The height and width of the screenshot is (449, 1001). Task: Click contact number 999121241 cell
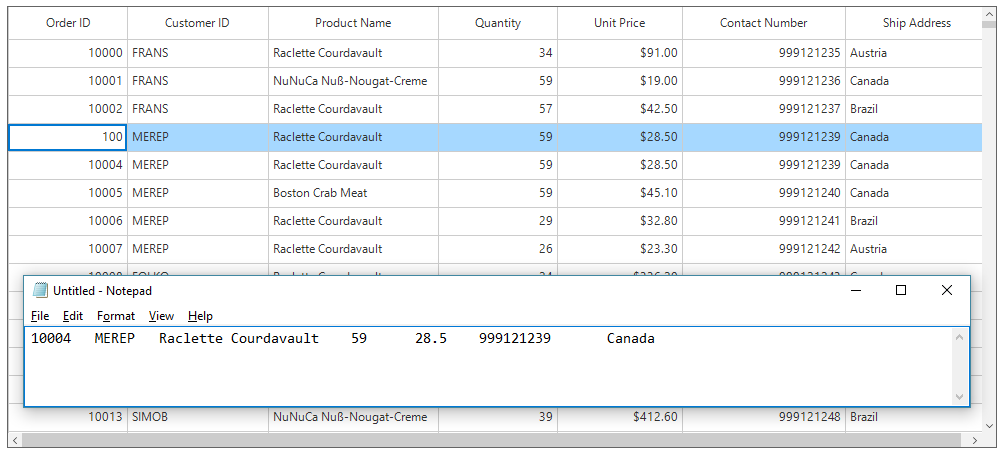point(764,221)
